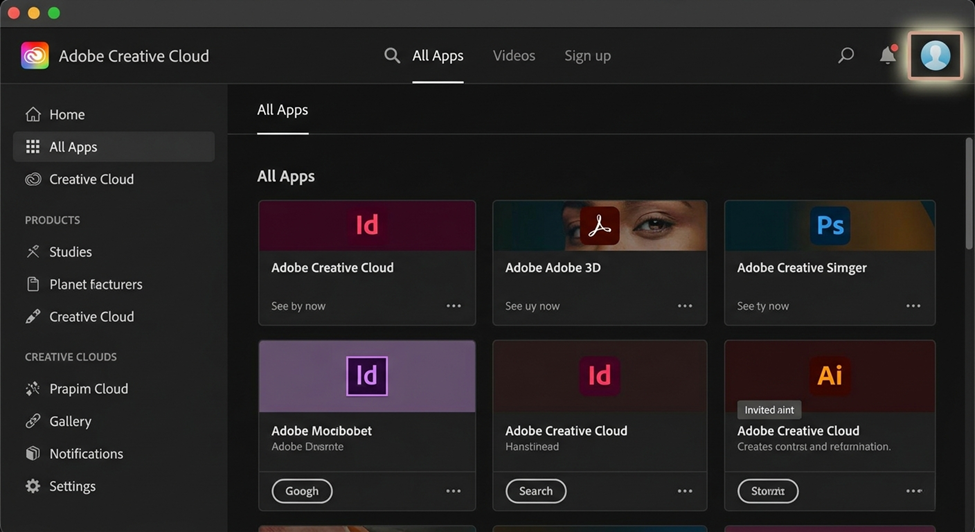The image size is (975, 532).
Task: Click the eye photo banner on the Adobe Adobe 3D card
Action: [x=600, y=226]
